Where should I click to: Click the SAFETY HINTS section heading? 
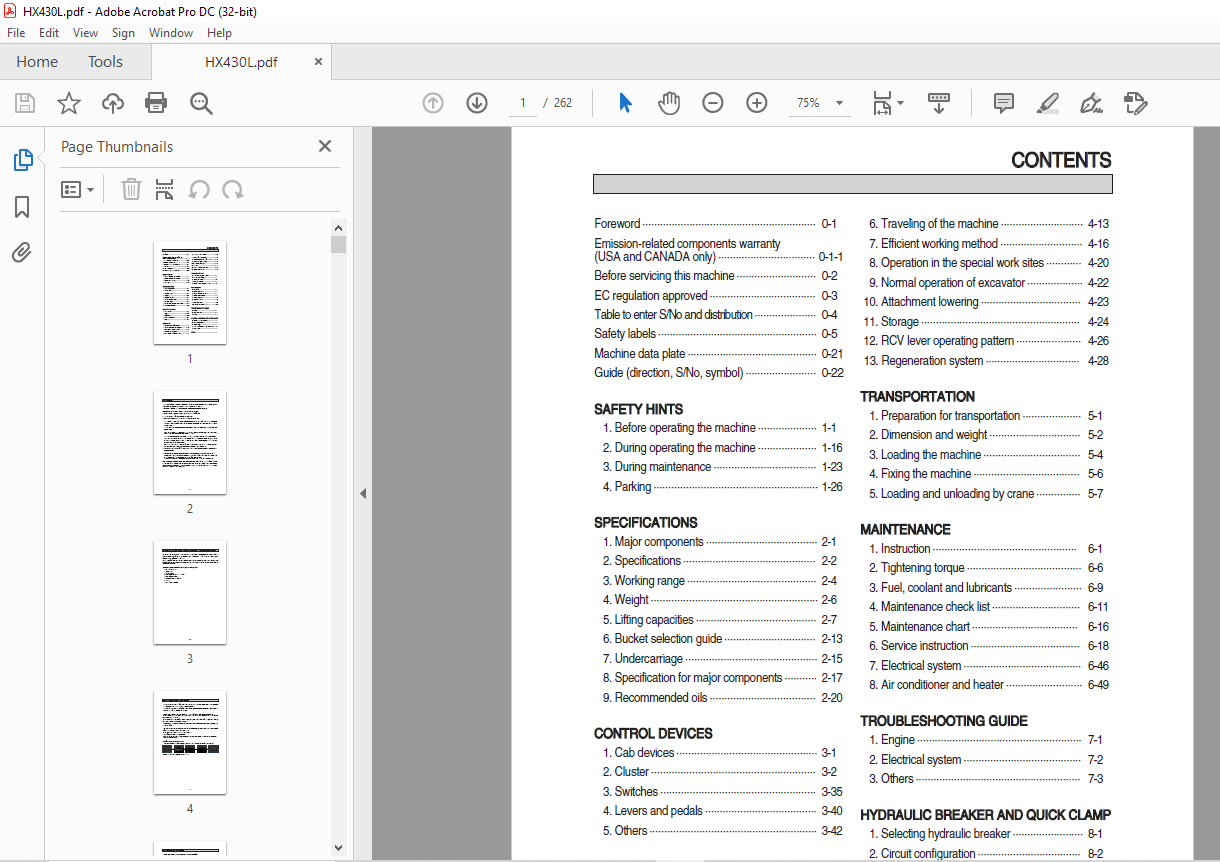point(639,409)
